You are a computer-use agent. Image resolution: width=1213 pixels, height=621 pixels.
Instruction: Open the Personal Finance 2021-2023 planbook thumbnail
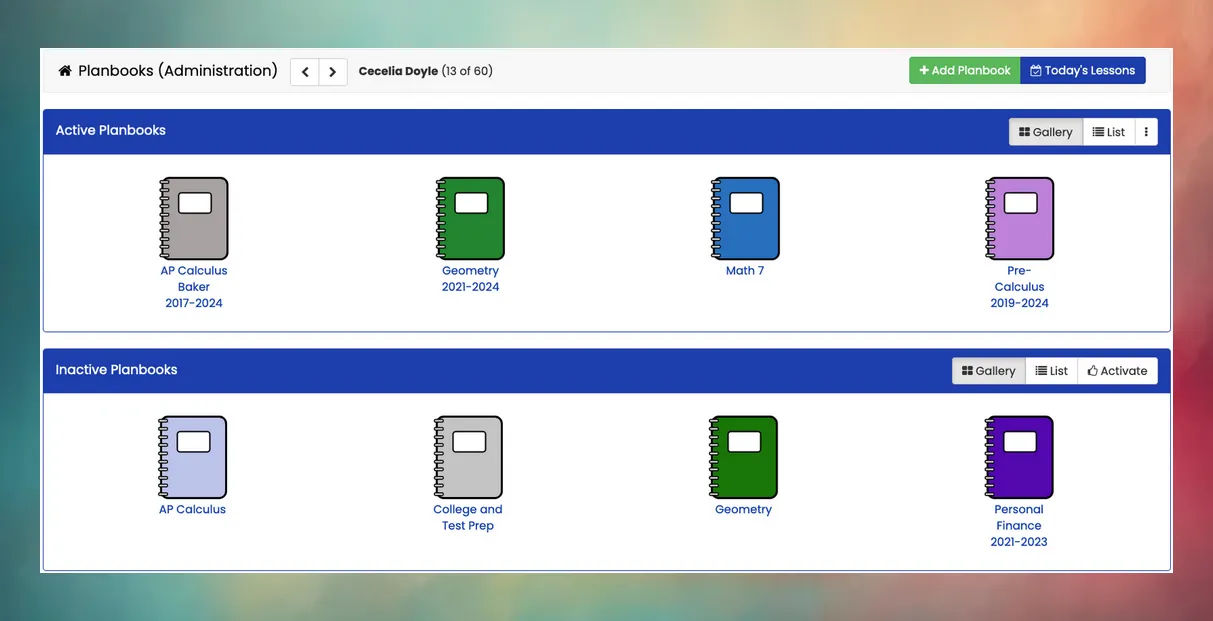pyautogui.click(x=1019, y=456)
